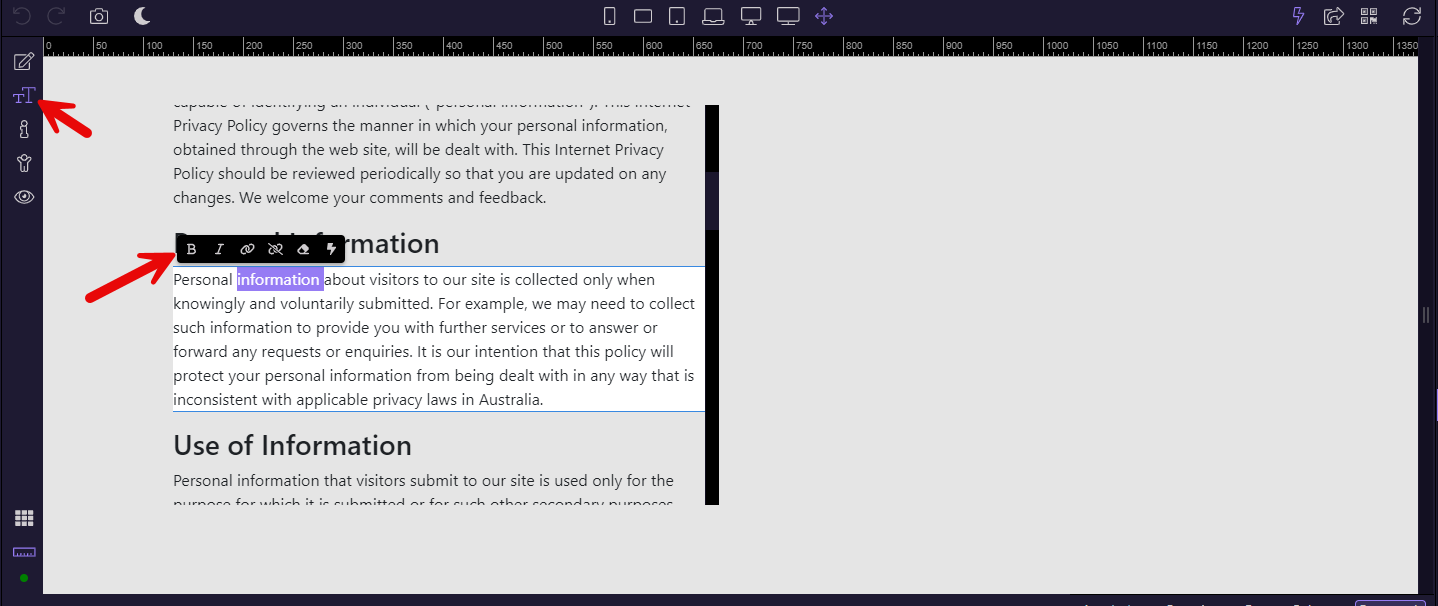The height and width of the screenshot is (606, 1438).
Task: Click the accessibility figure icon in sidebar
Action: point(24,163)
